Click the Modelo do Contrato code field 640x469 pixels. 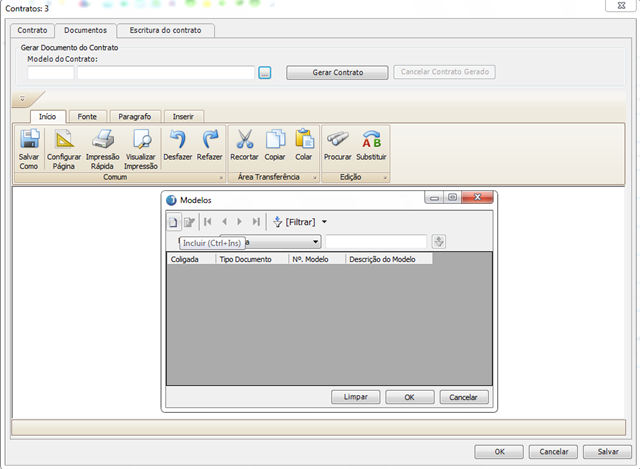51,73
